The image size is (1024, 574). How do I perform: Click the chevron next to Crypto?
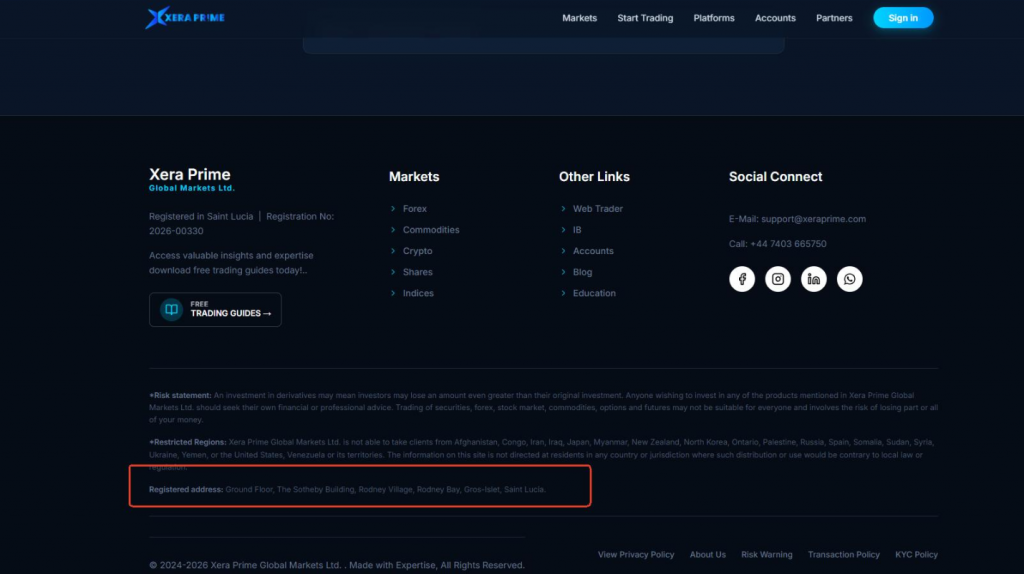tap(392, 251)
